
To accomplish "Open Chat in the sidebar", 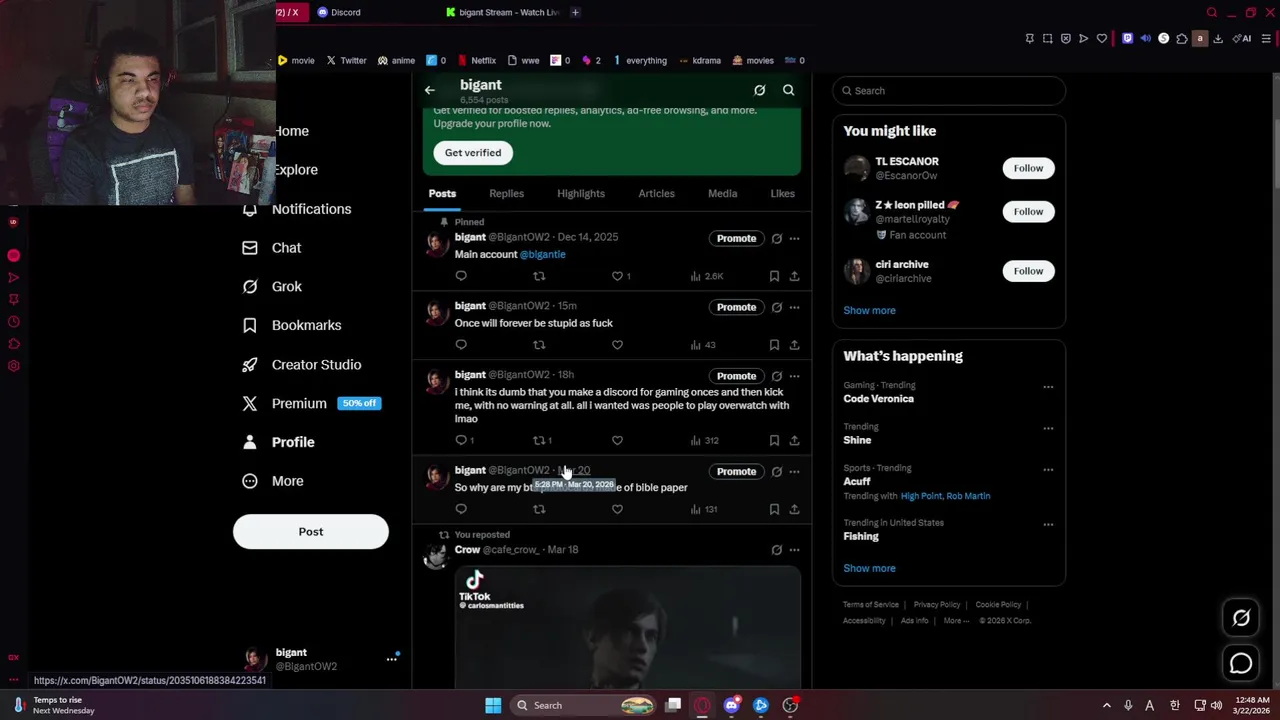I will (272, 248).
